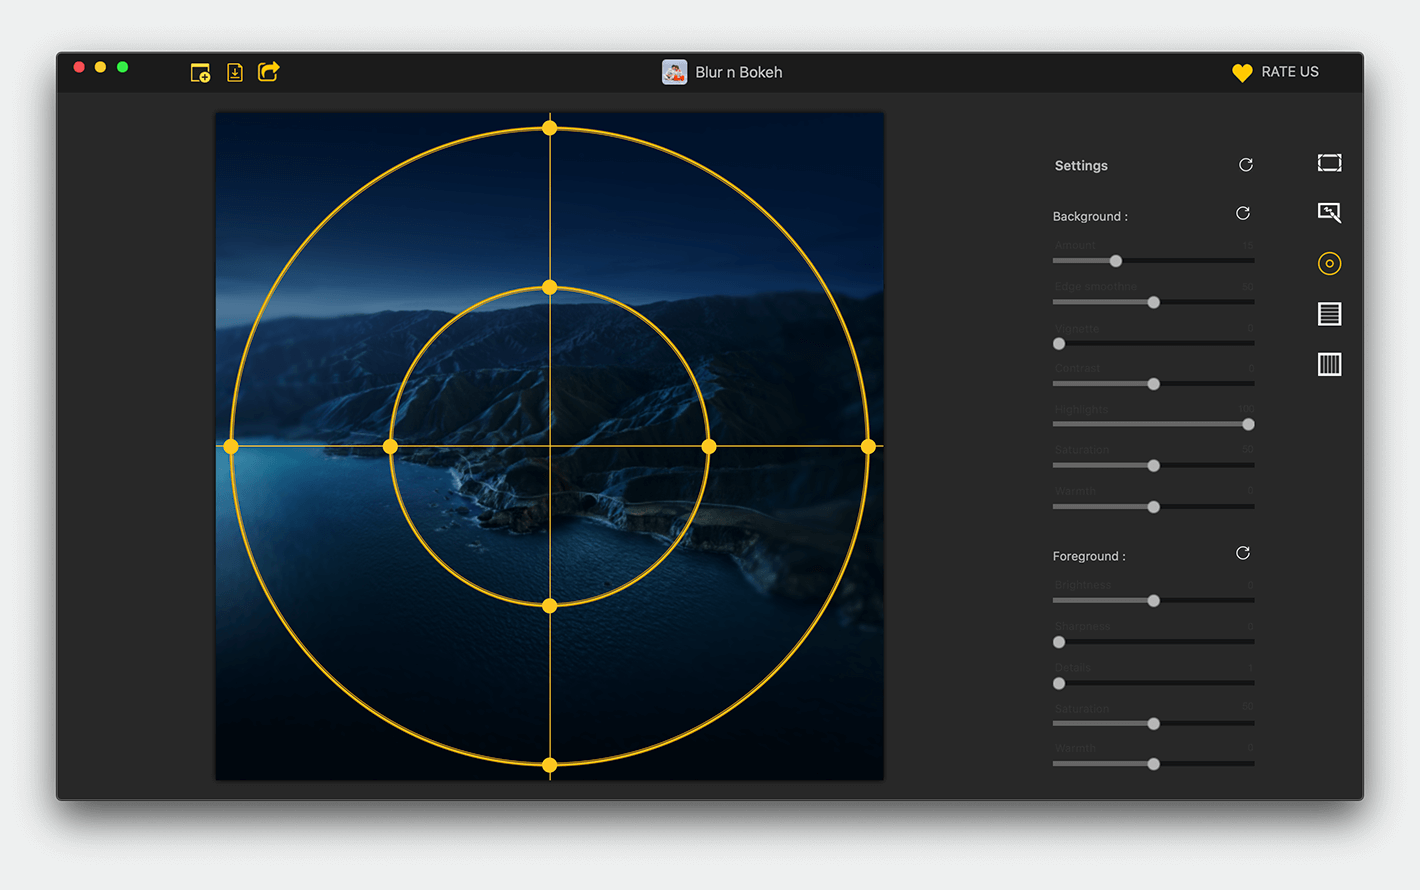The width and height of the screenshot is (1420, 890).
Task: Click the Settings heading text
Action: point(1081,166)
